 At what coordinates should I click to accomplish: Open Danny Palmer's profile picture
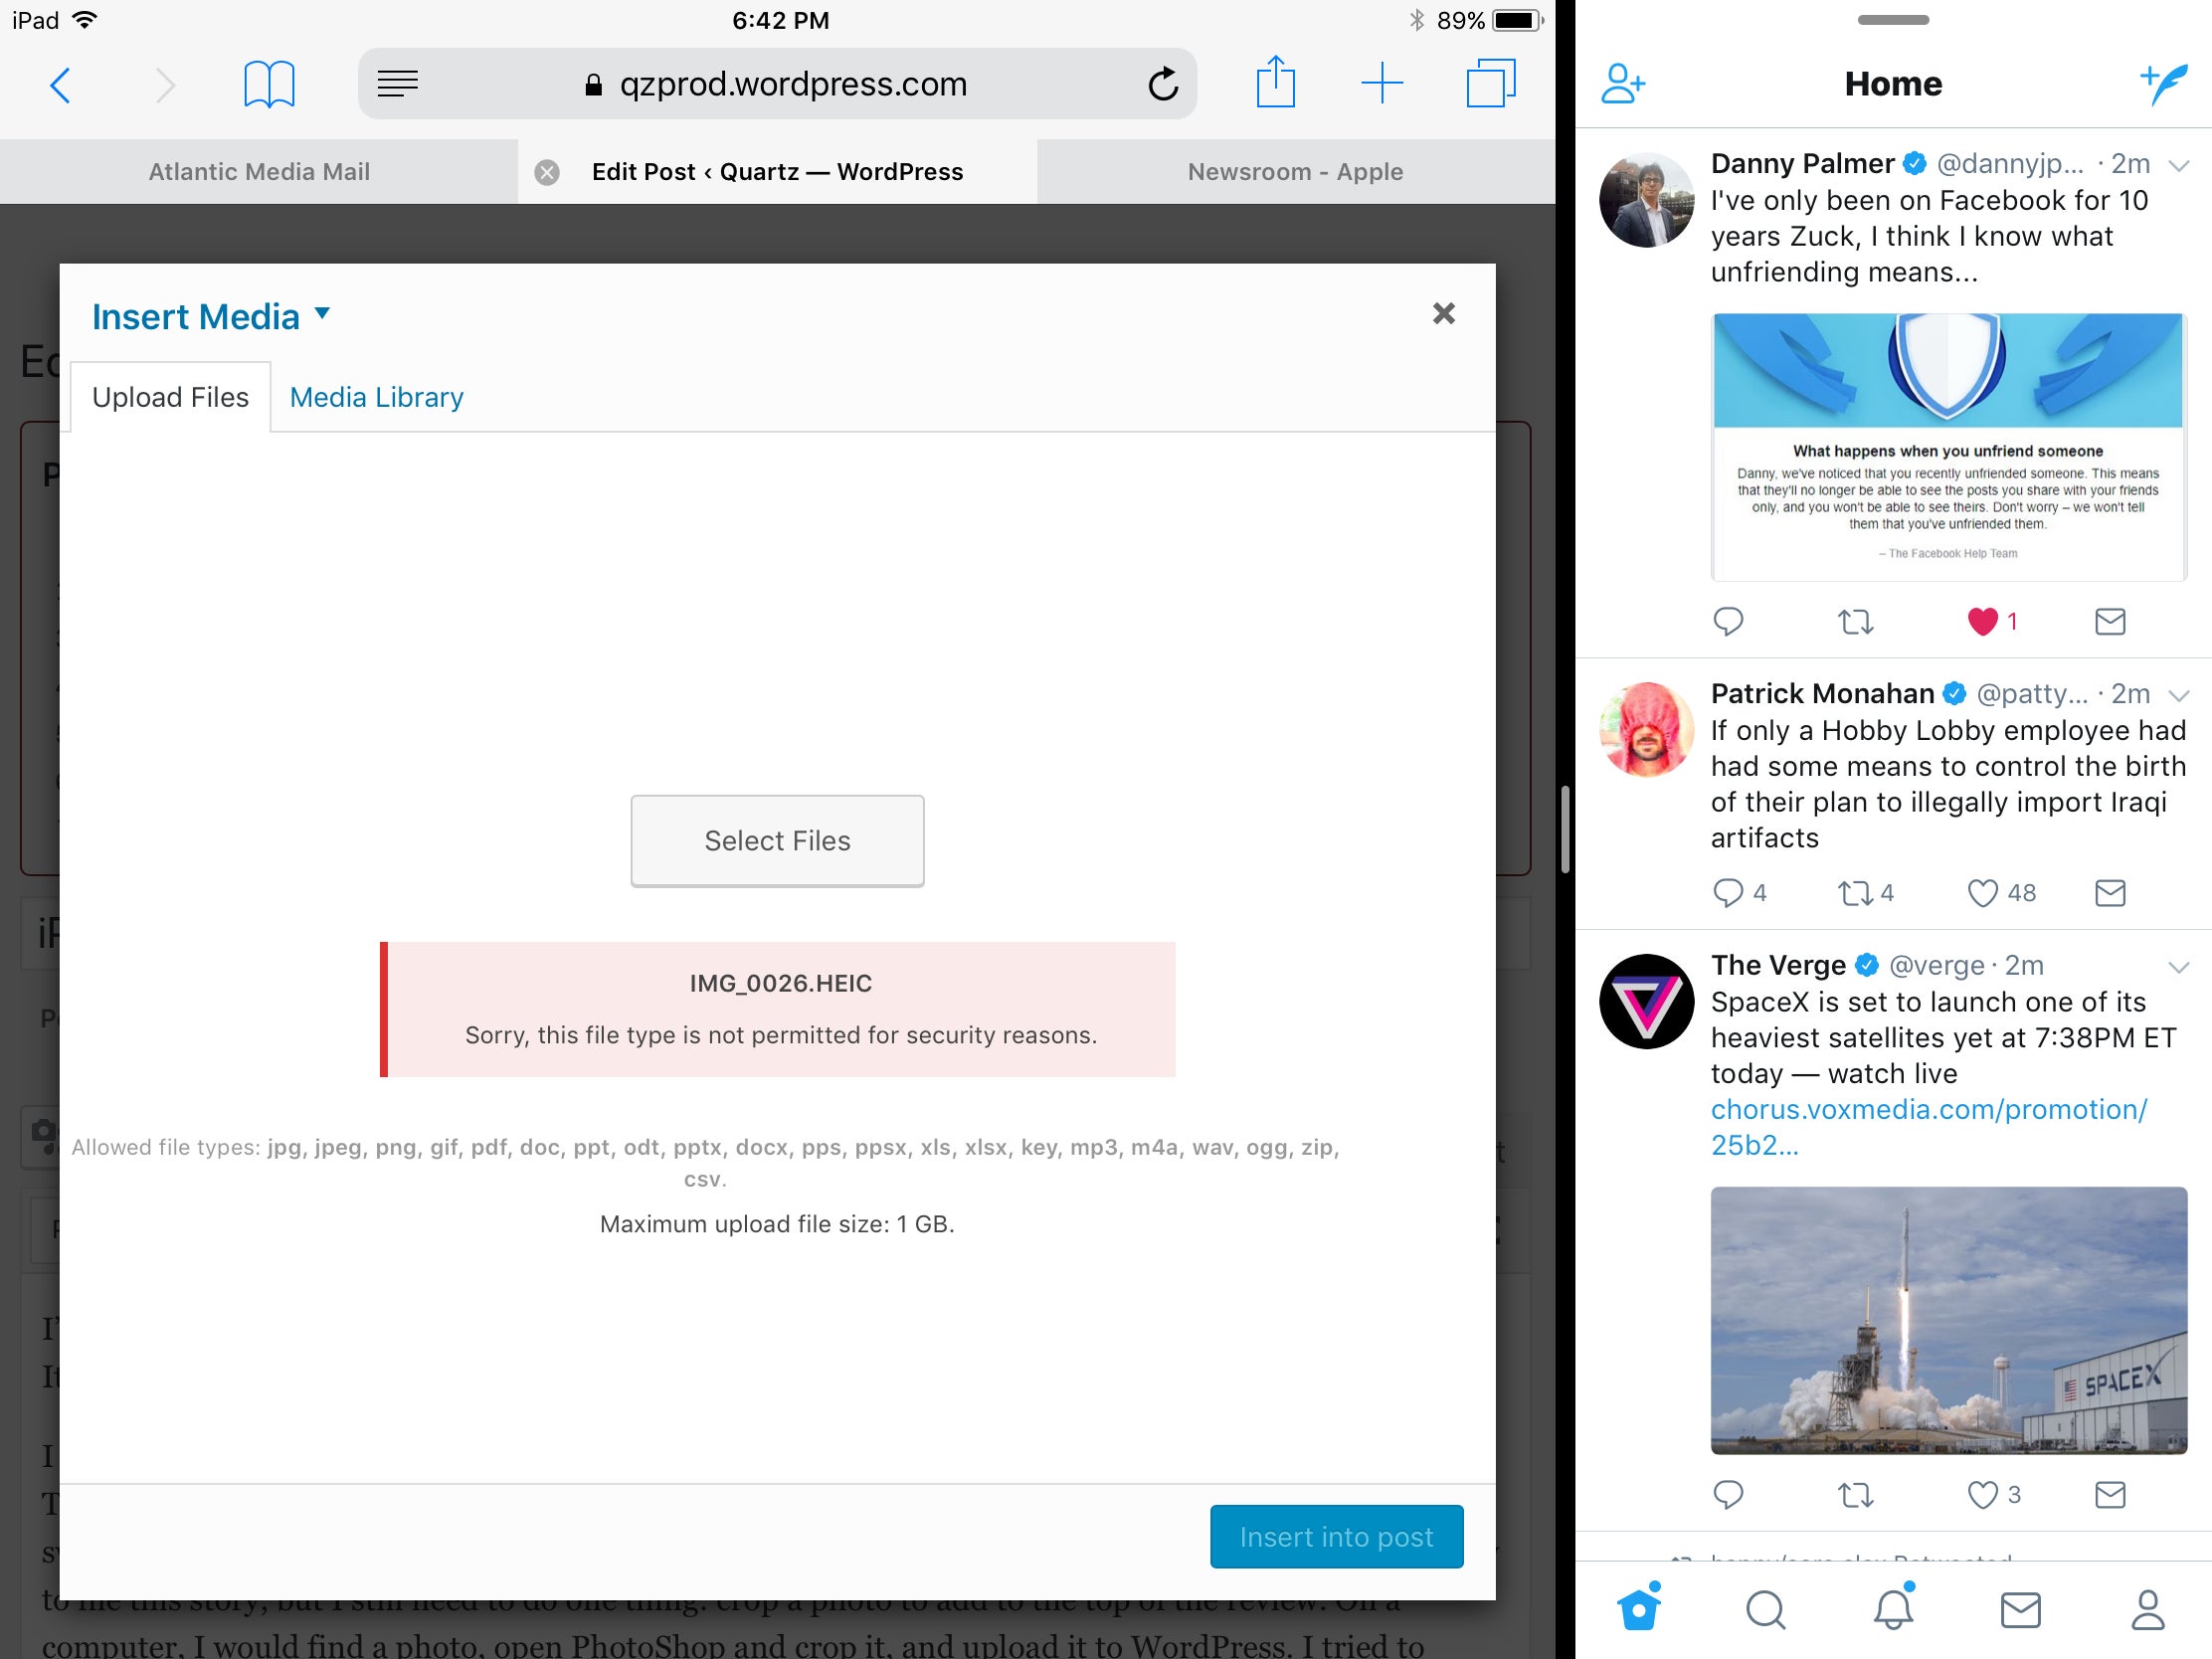[x=1646, y=200]
